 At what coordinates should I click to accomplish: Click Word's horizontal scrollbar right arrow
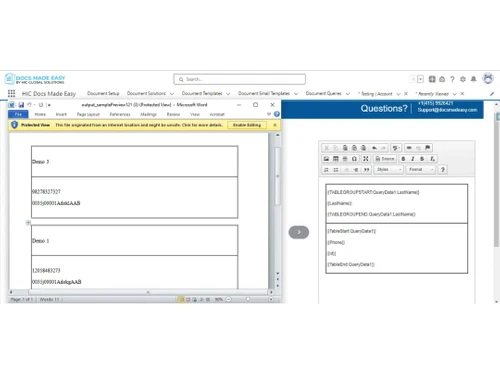271,292
